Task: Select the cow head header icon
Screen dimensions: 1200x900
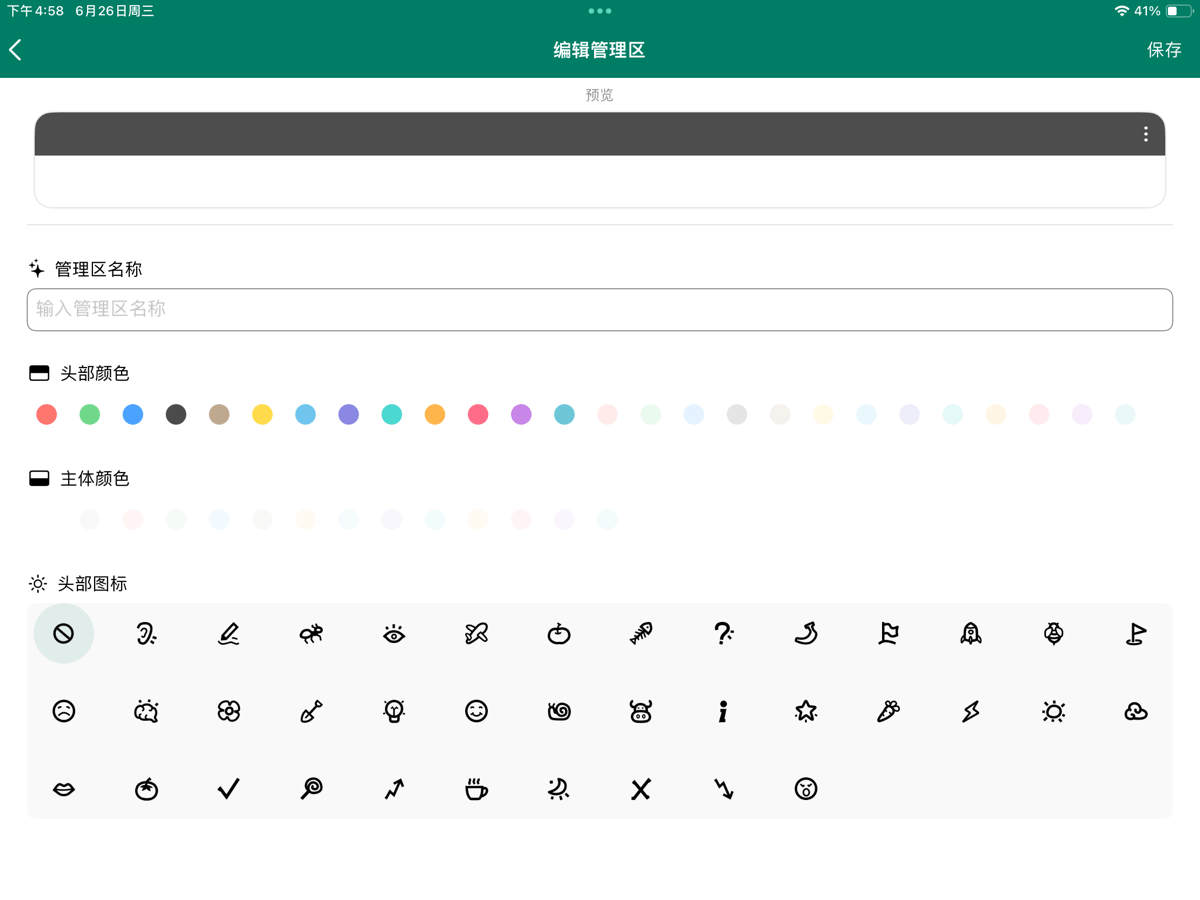Action: (641, 711)
